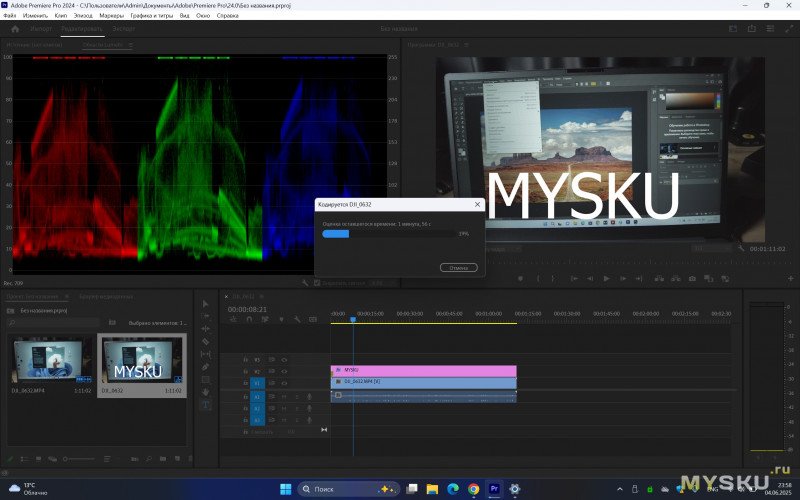Select the Rectangle shape tool
This screenshot has width=800, height=500.
point(206,380)
